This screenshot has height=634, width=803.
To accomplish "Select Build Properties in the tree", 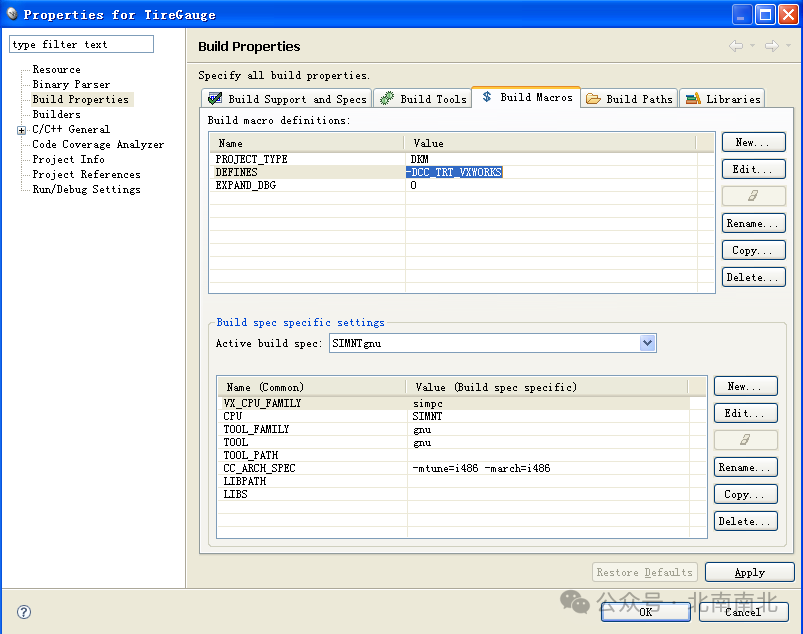I will [81, 99].
